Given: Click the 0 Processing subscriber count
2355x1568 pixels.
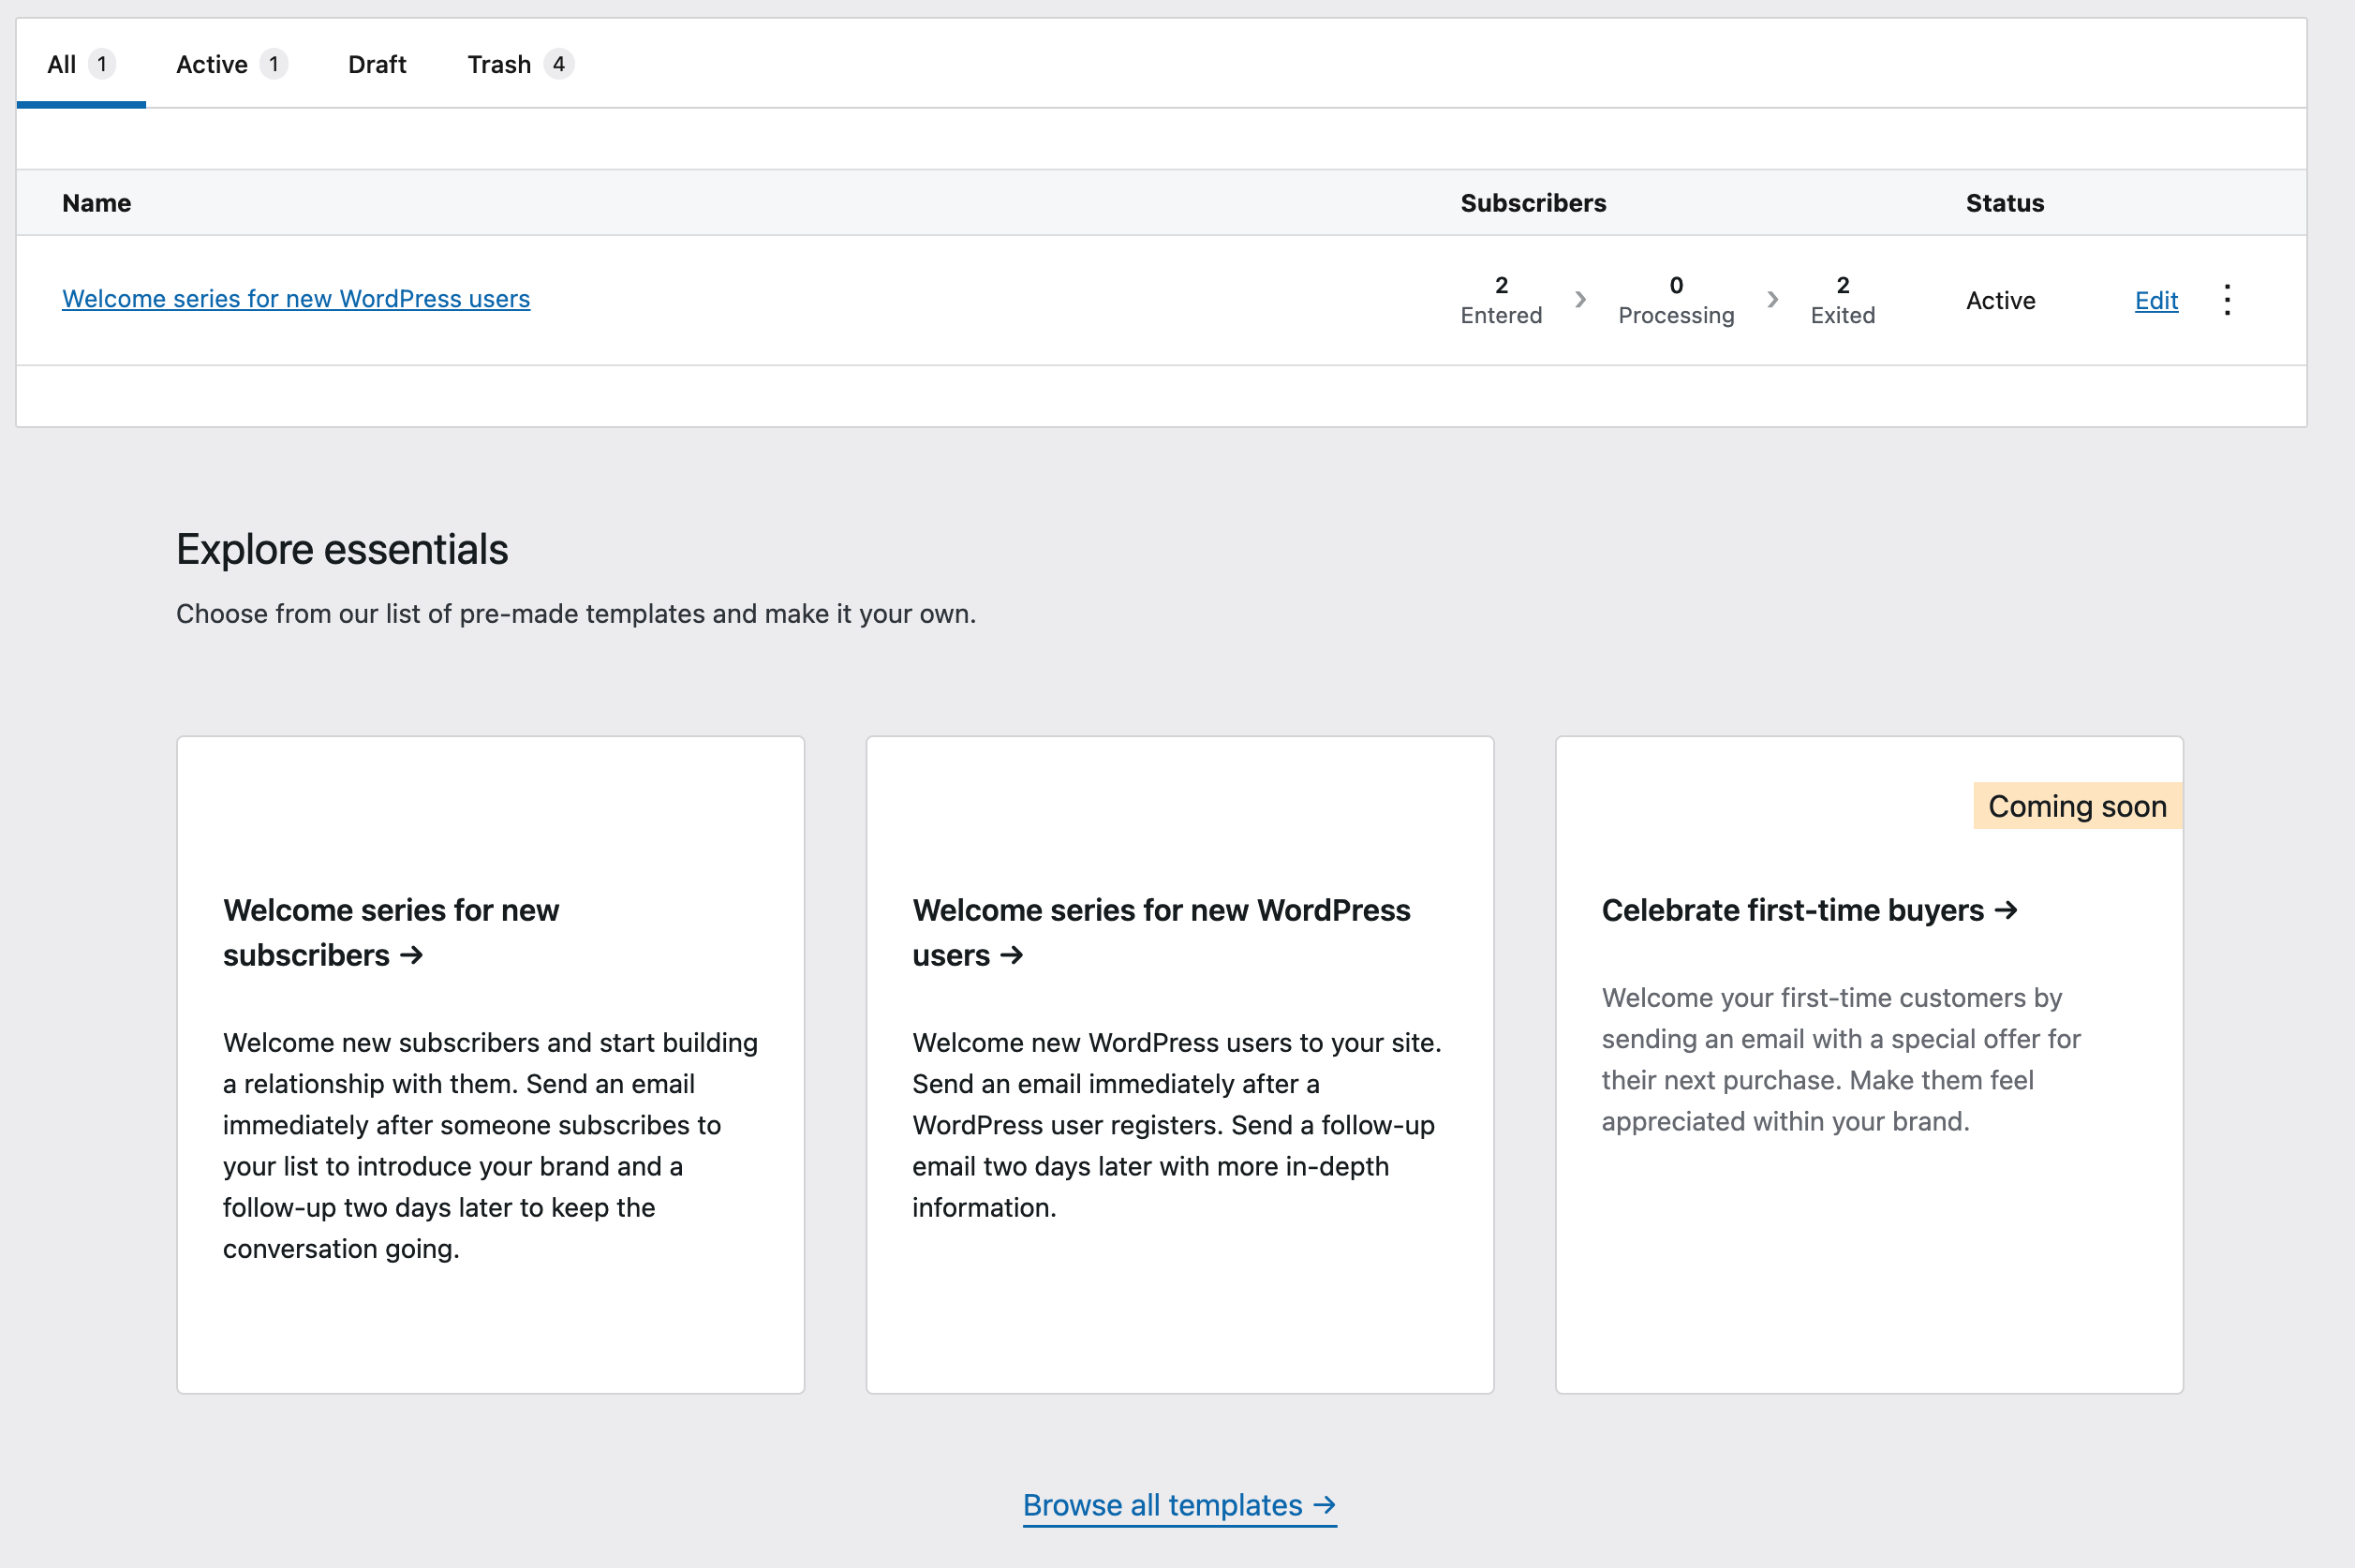Looking at the screenshot, I should click(x=1676, y=300).
